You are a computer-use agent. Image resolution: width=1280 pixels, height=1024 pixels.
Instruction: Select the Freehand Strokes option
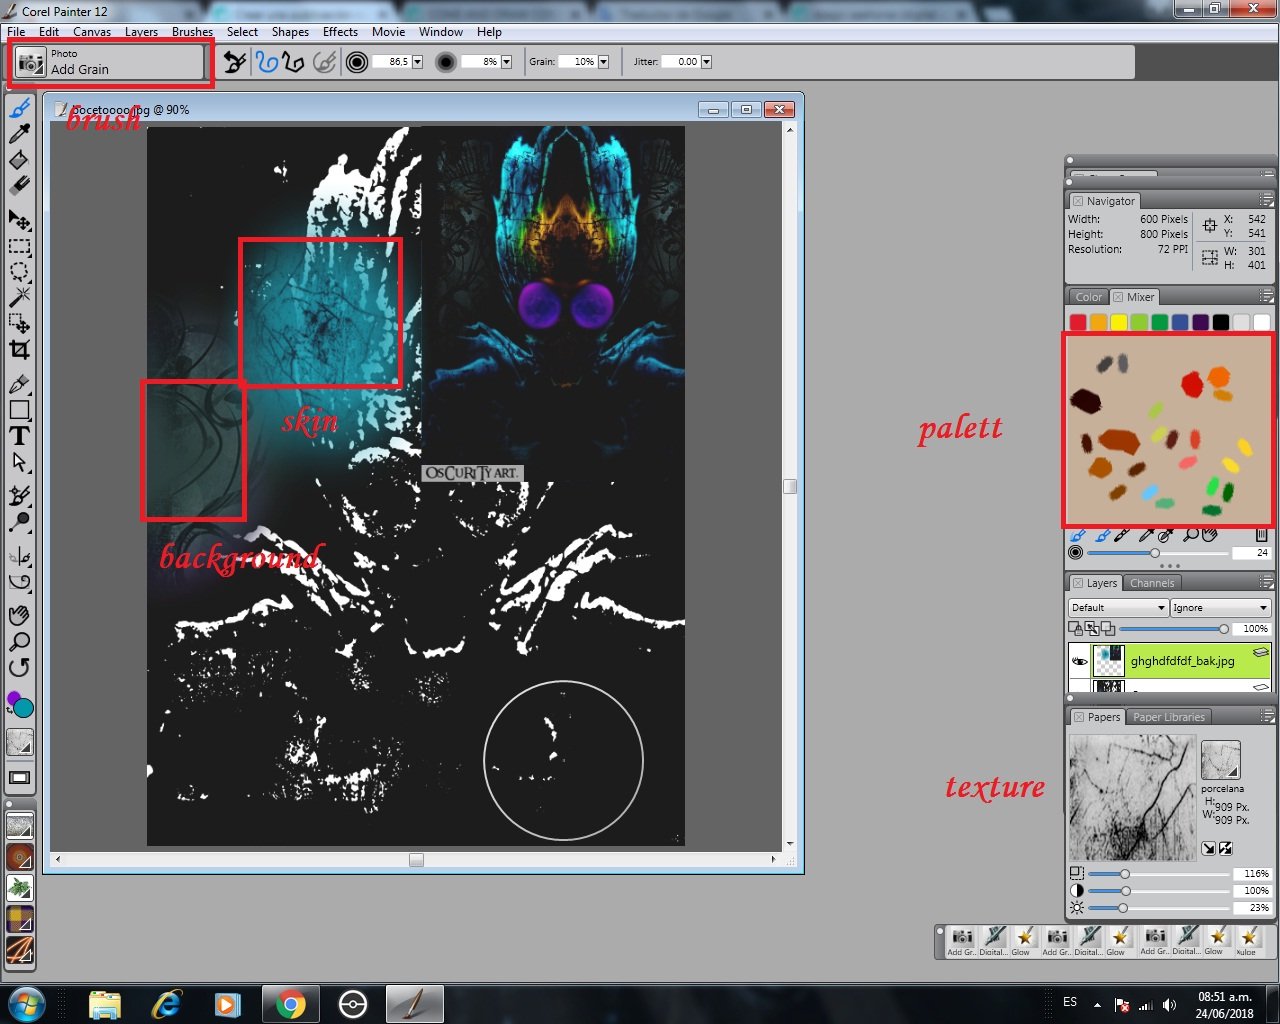click(x=267, y=62)
